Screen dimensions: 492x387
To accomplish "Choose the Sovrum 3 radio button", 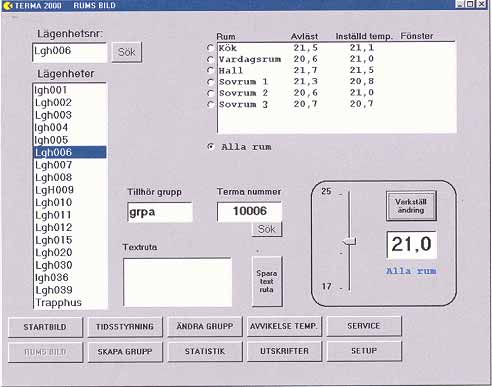I will tap(210, 104).
